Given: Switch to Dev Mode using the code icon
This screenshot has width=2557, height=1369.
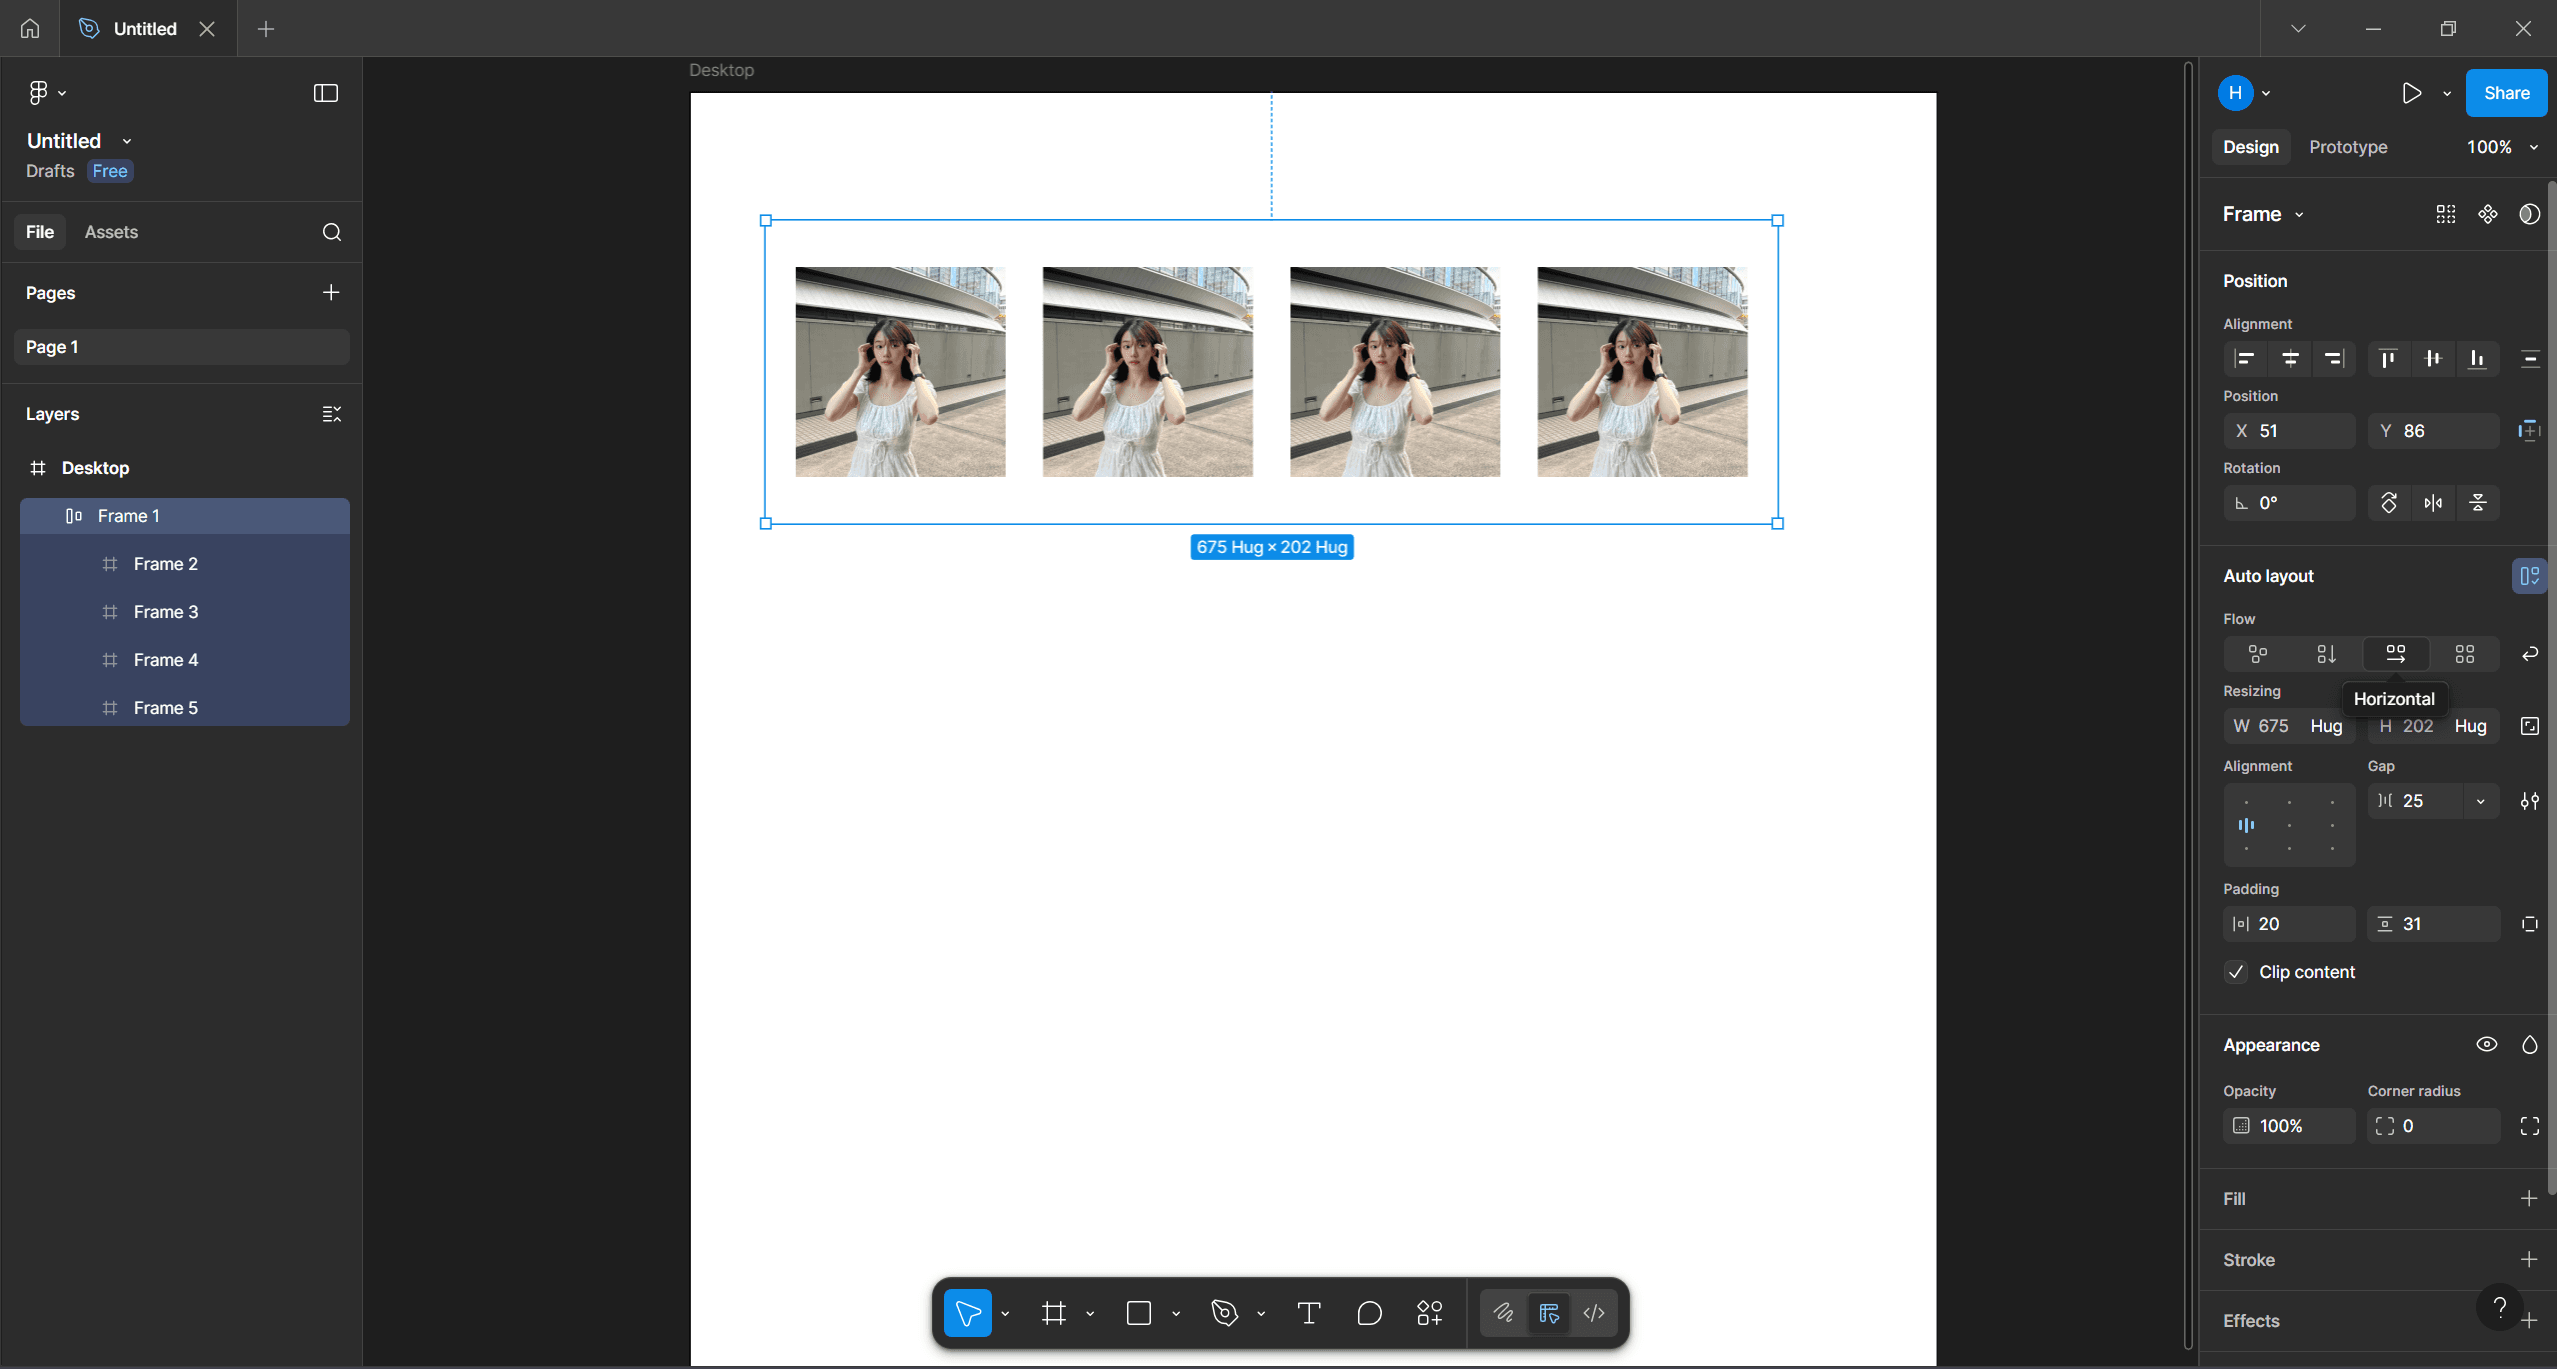Looking at the screenshot, I should (1592, 1313).
